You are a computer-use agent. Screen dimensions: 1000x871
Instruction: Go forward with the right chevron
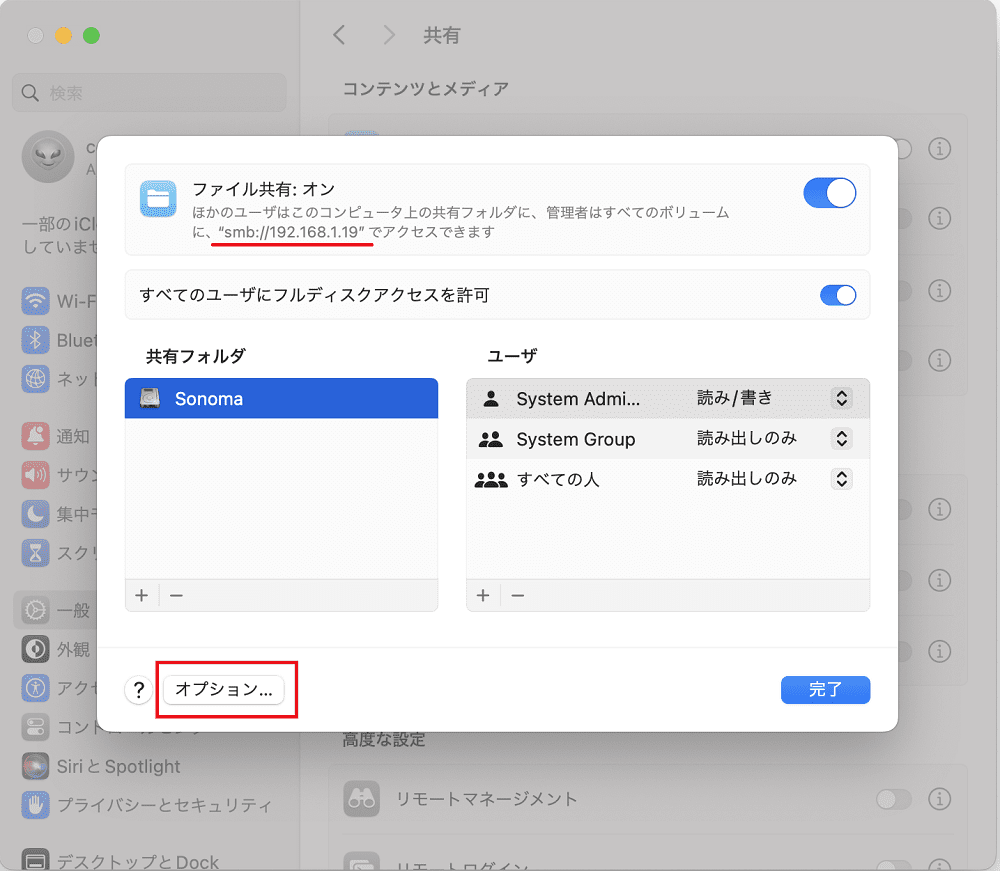click(x=389, y=35)
